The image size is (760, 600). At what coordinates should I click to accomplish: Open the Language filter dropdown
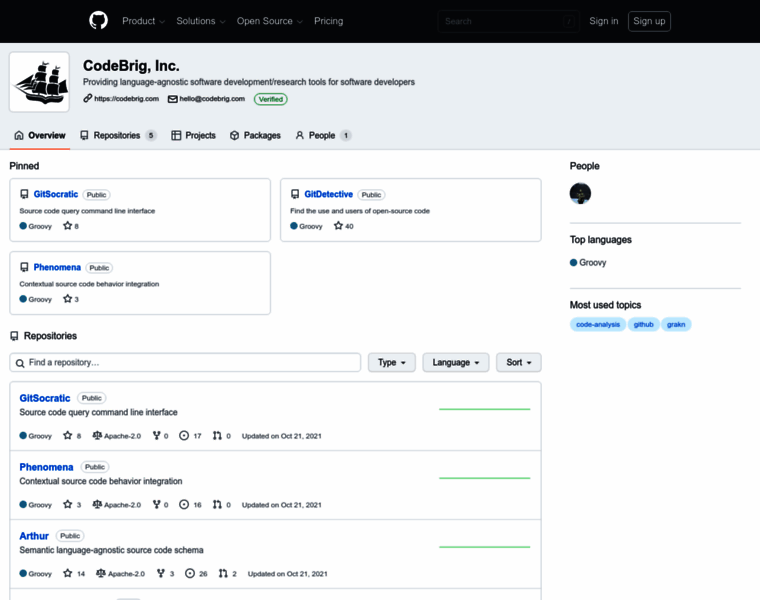tap(456, 363)
